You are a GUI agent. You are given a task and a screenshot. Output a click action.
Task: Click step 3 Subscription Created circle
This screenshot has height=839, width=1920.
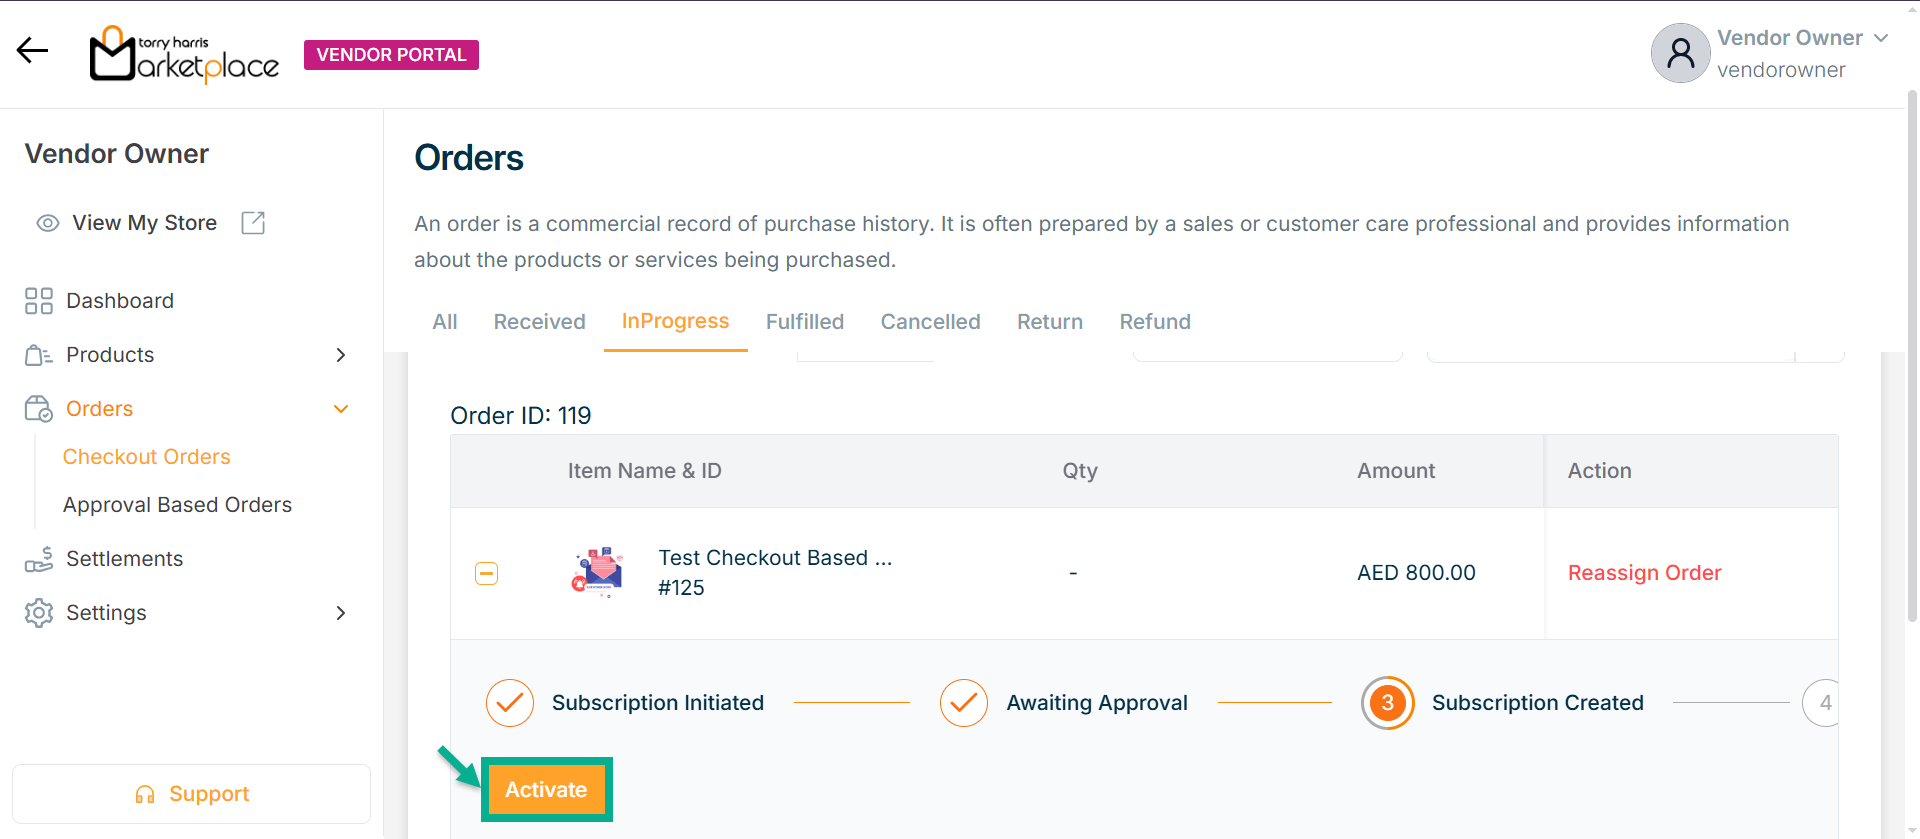click(1387, 703)
